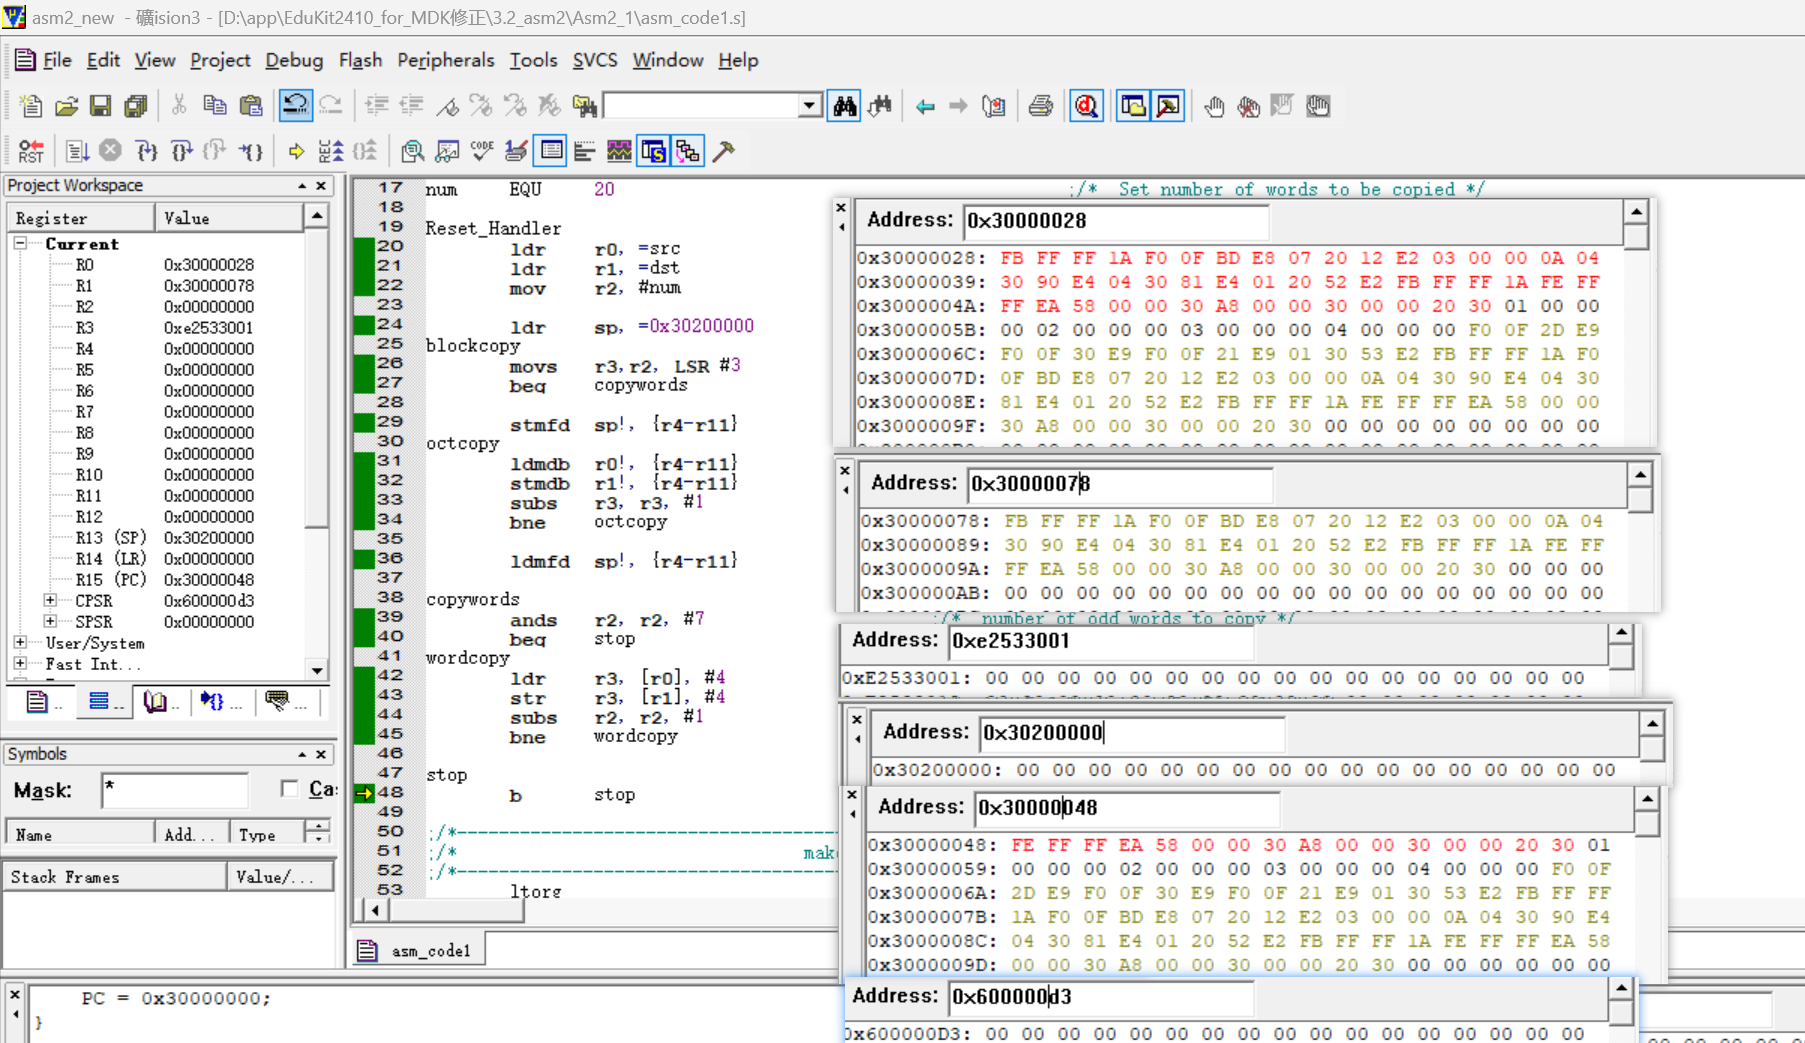Click the RST reset CPU icon
1805x1043 pixels.
[x=31, y=151]
